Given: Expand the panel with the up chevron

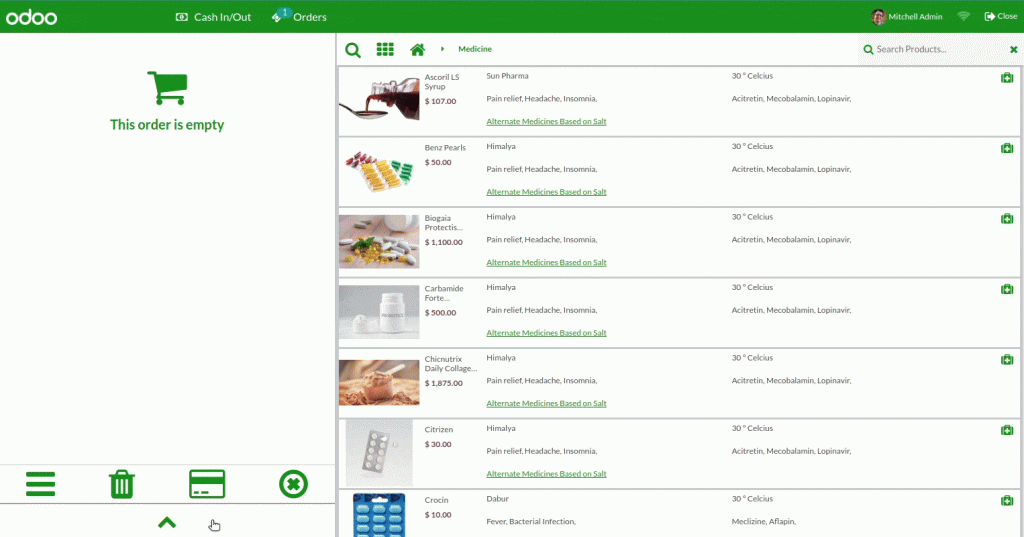Looking at the screenshot, I should (167, 523).
